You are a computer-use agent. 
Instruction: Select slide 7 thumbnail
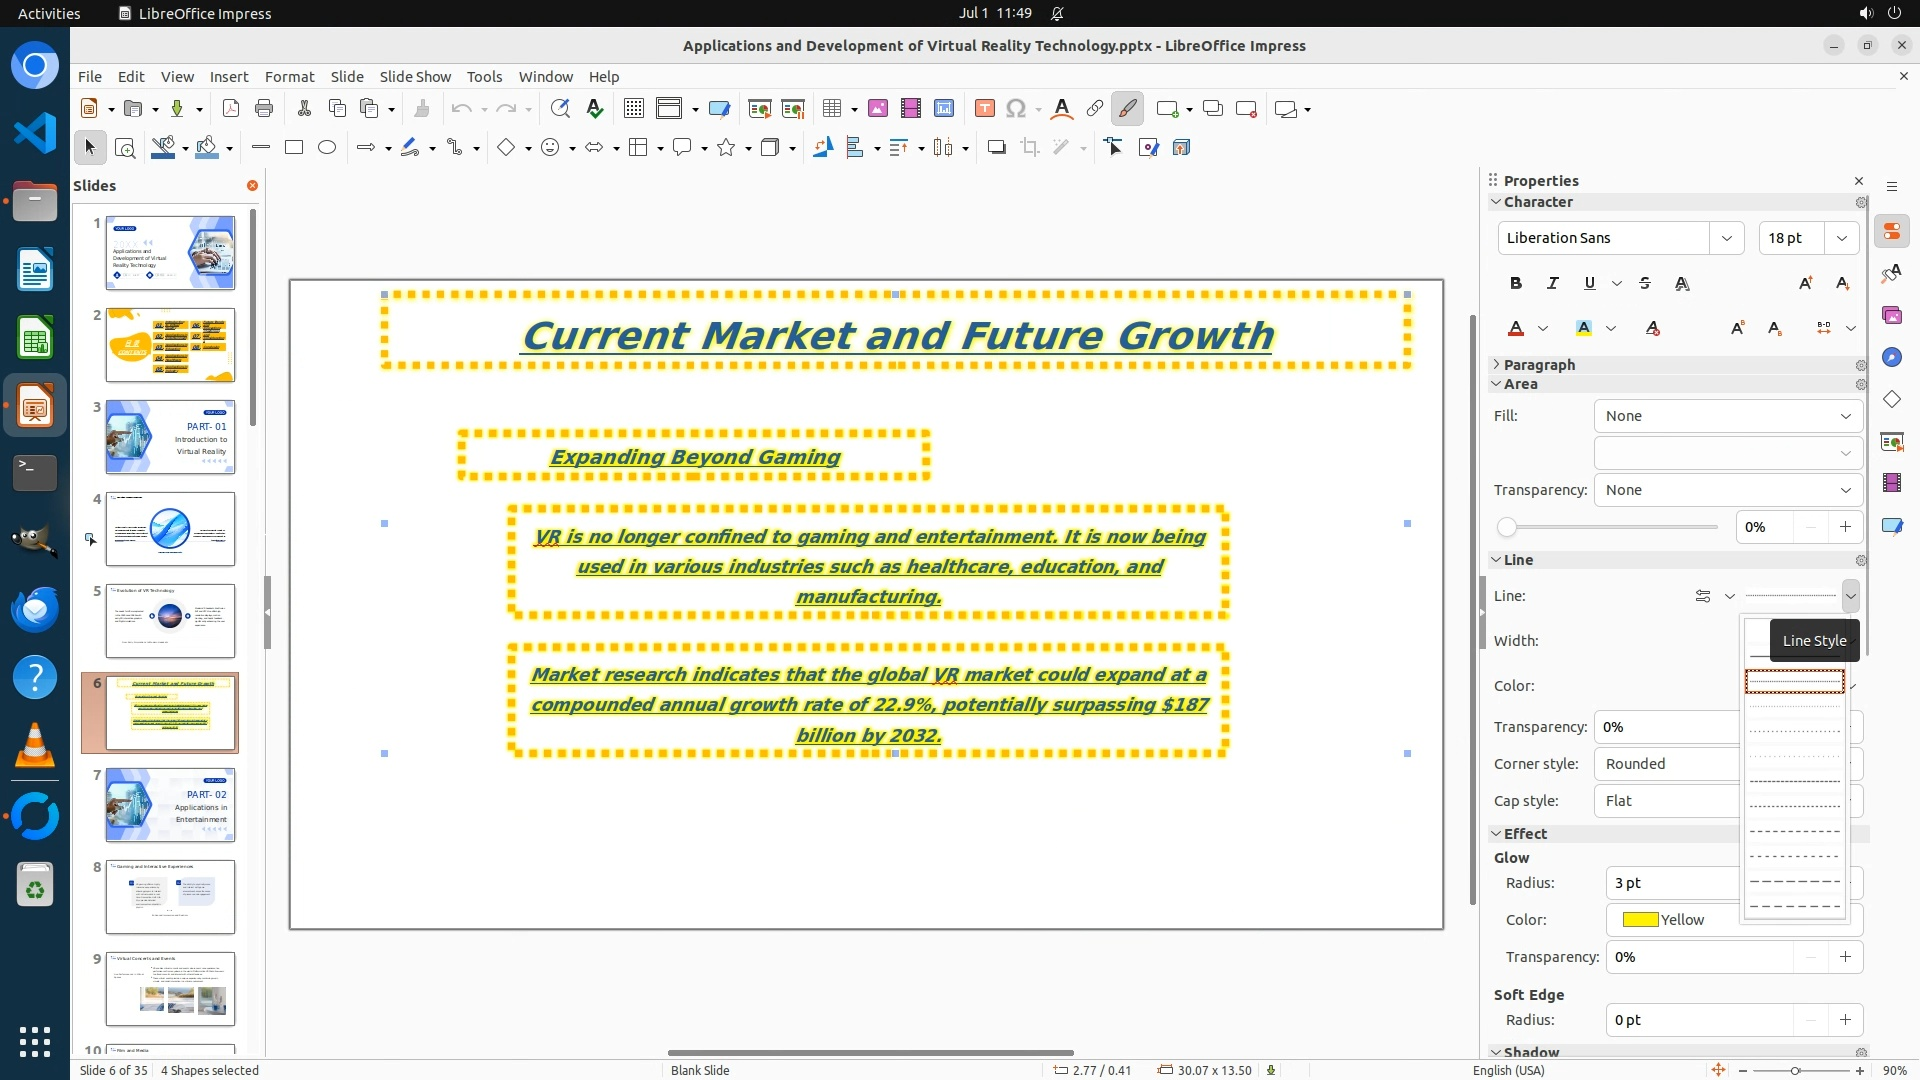pyautogui.click(x=170, y=805)
